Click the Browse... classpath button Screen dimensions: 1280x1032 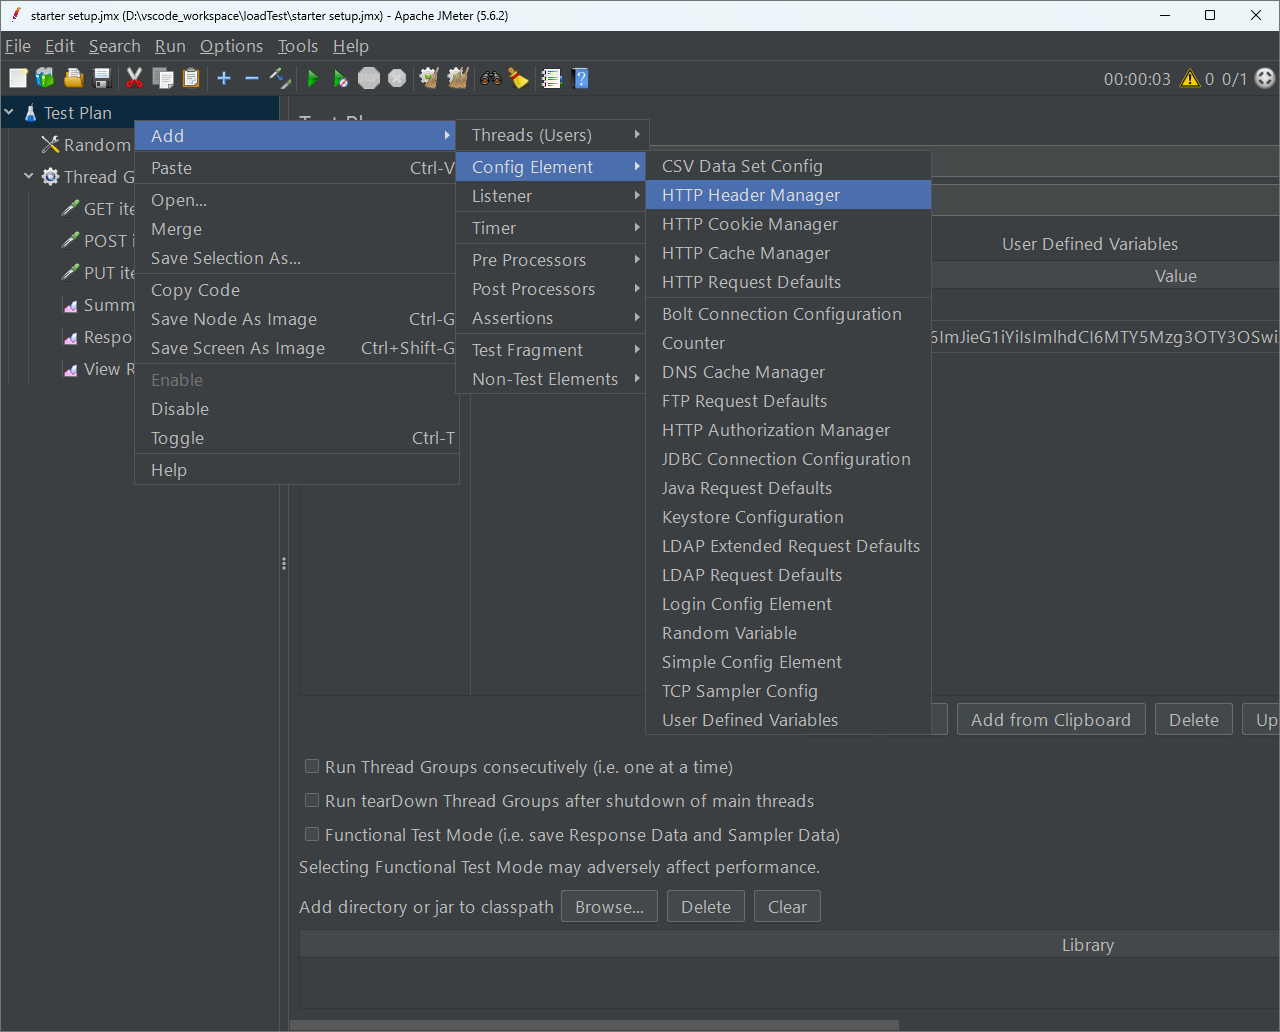[609, 907]
